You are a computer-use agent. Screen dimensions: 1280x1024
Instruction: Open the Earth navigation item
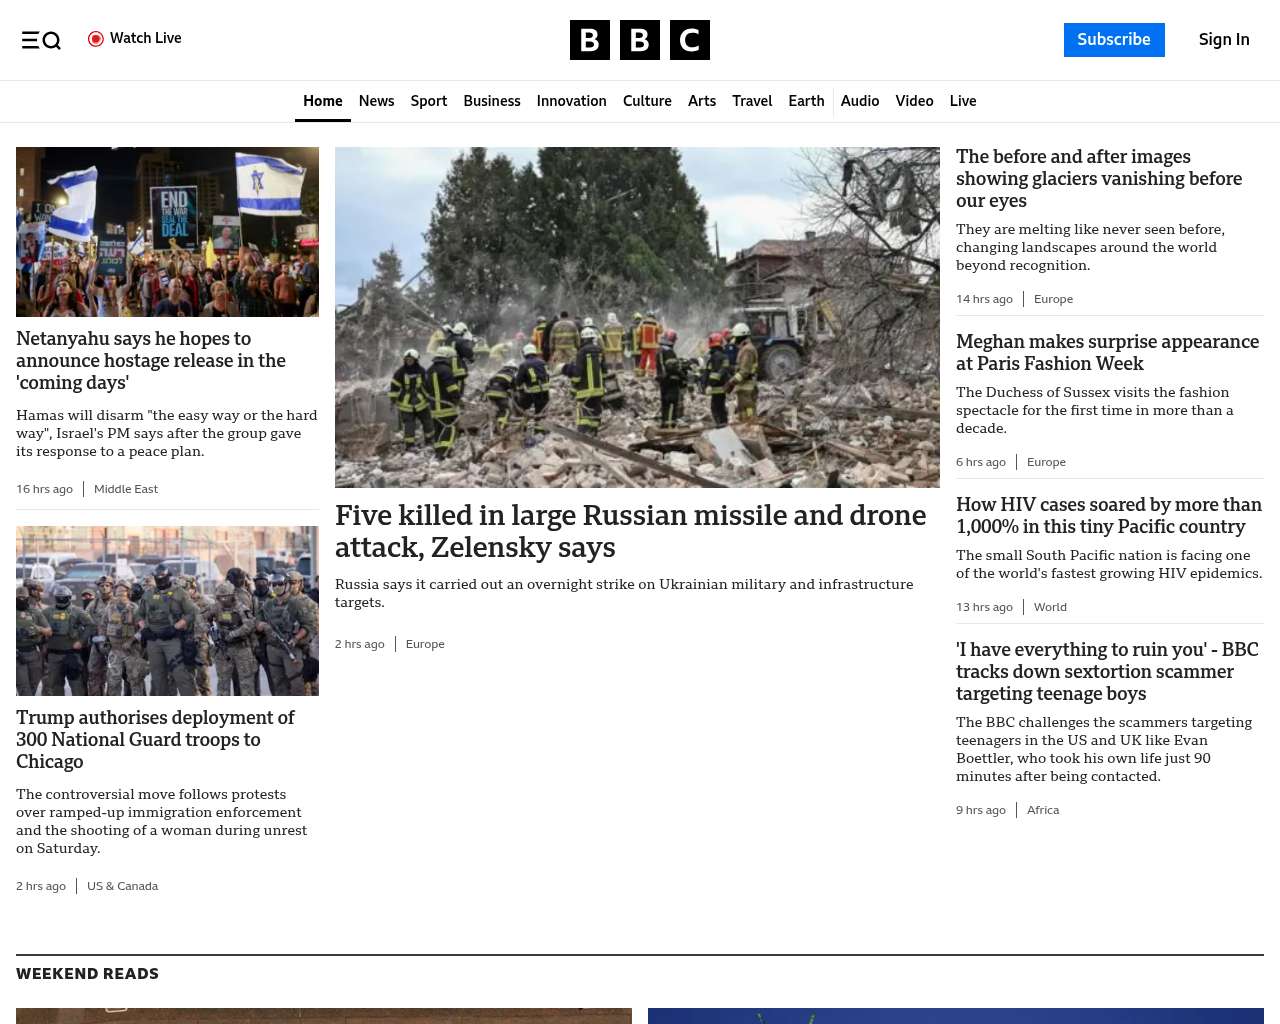[x=805, y=101]
